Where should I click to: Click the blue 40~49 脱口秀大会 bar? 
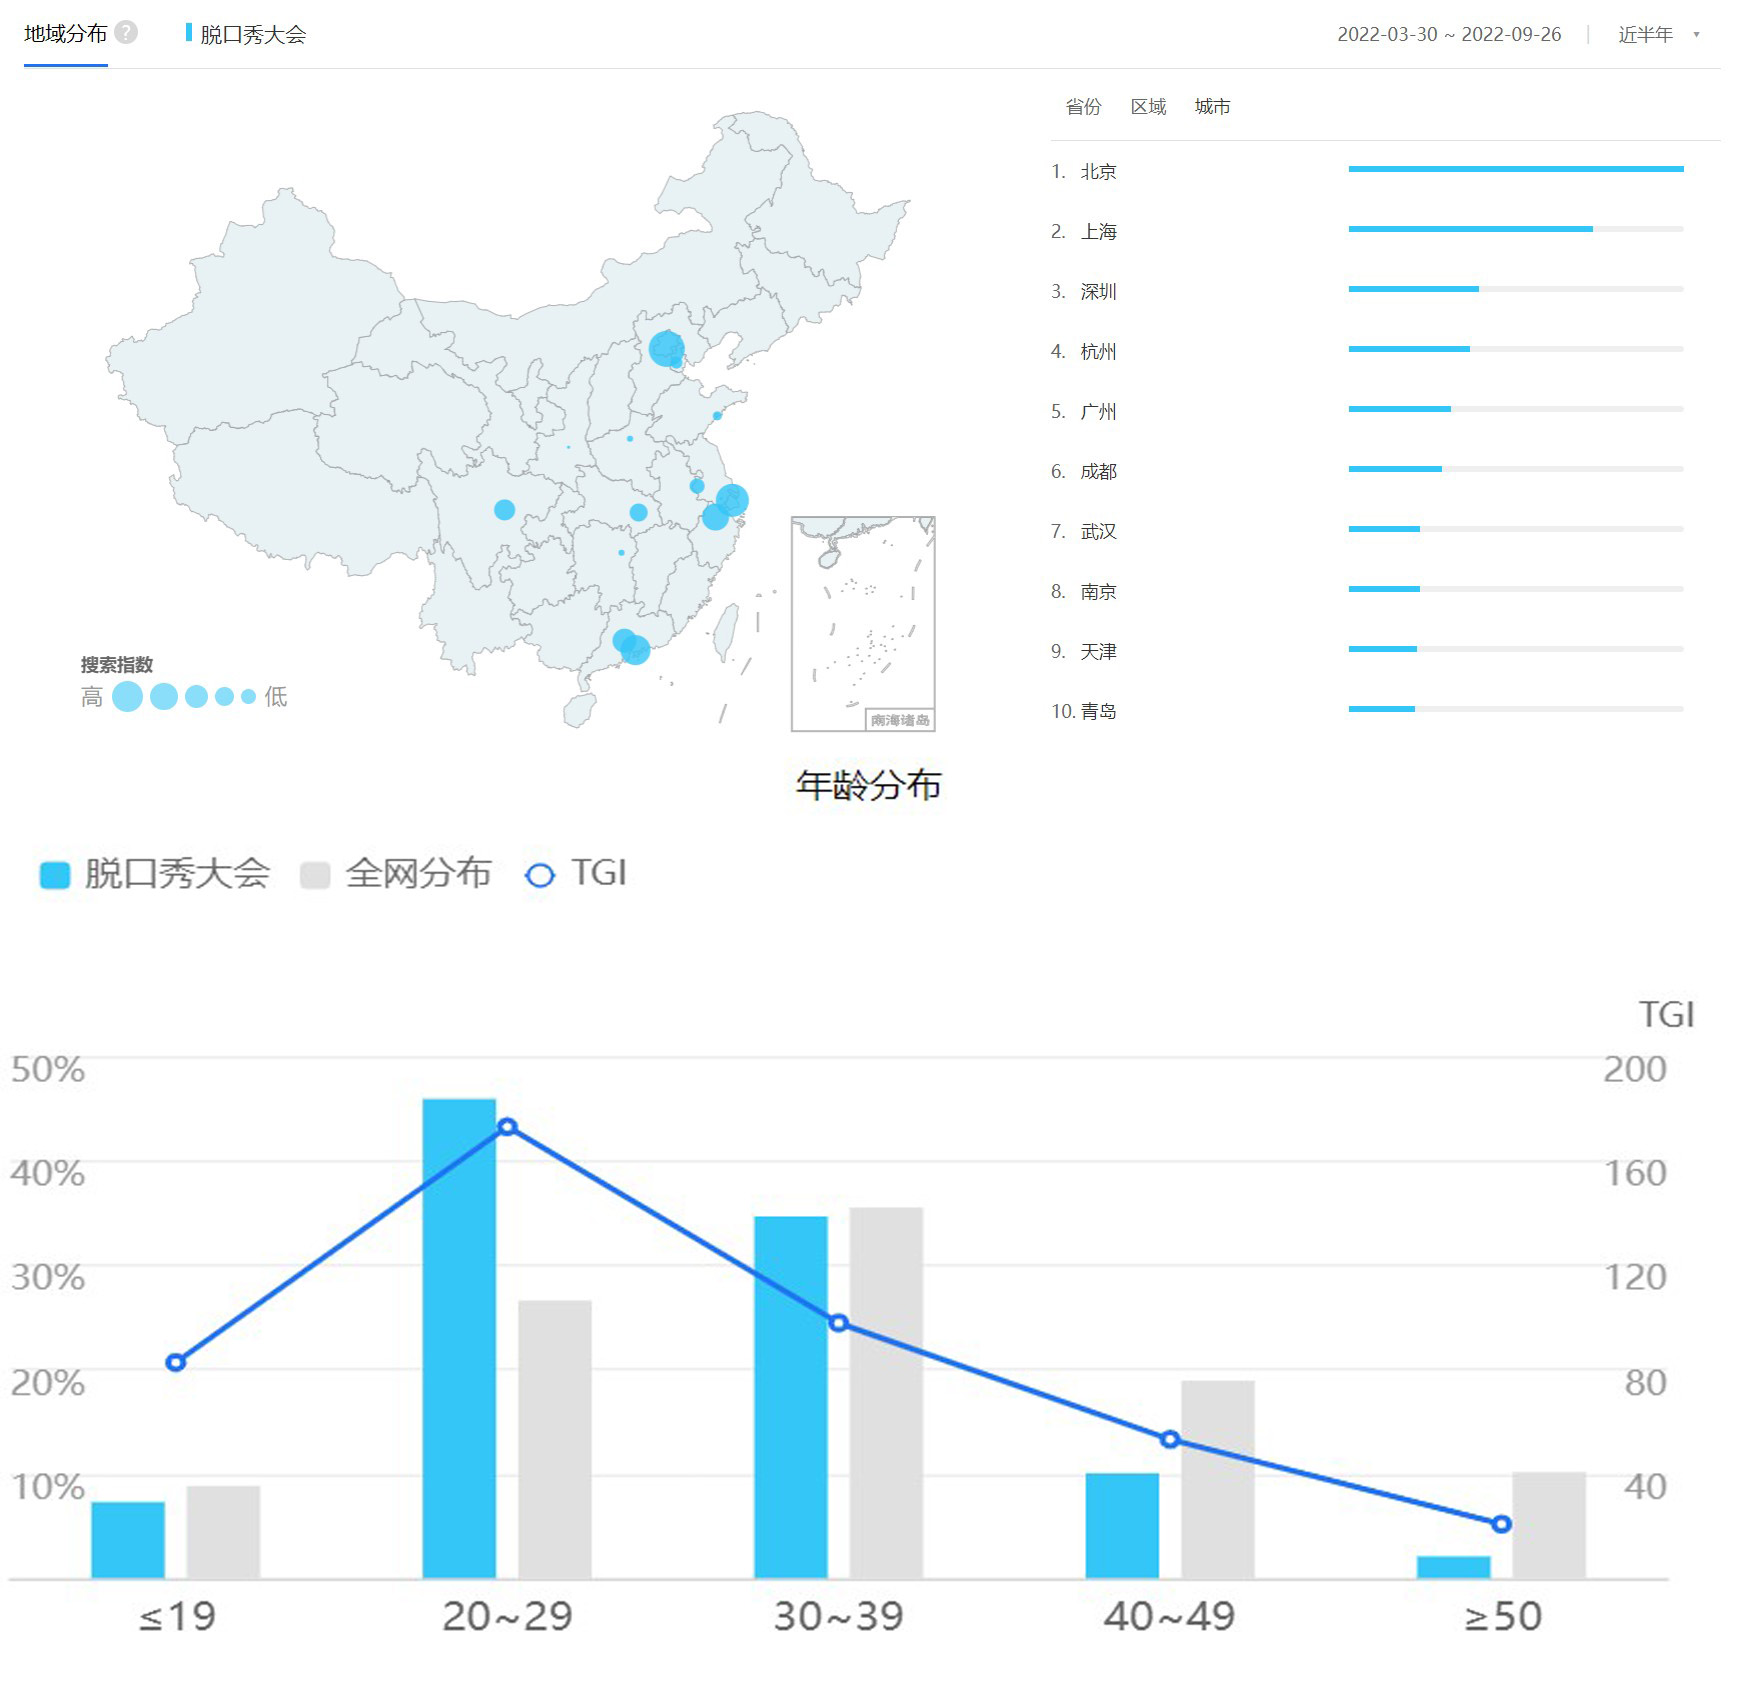1122,1525
